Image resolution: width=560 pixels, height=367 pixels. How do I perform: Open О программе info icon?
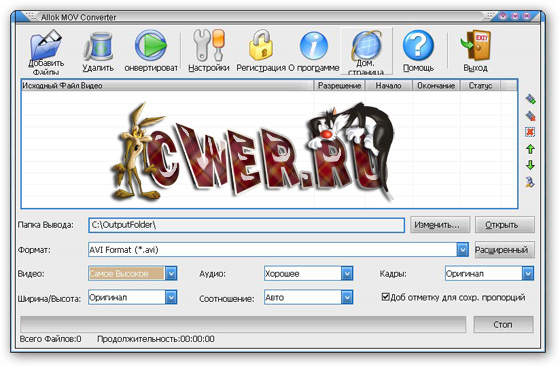point(314,46)
